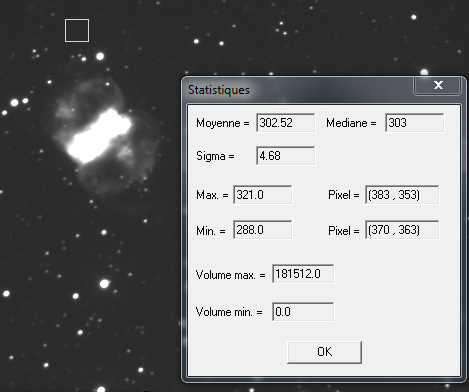Click the Sigma field showing 4.68
Viewport: 469px width, 392px height.
pos(285,156)
